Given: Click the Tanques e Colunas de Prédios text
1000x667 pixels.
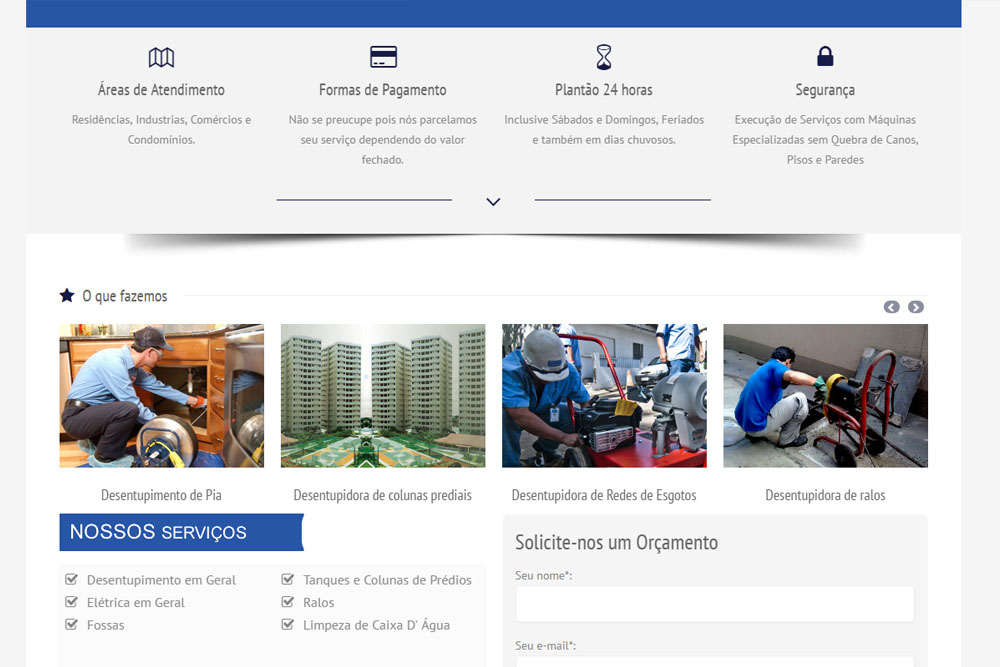Looking at the screenshot, I should [x=387, y=580].
